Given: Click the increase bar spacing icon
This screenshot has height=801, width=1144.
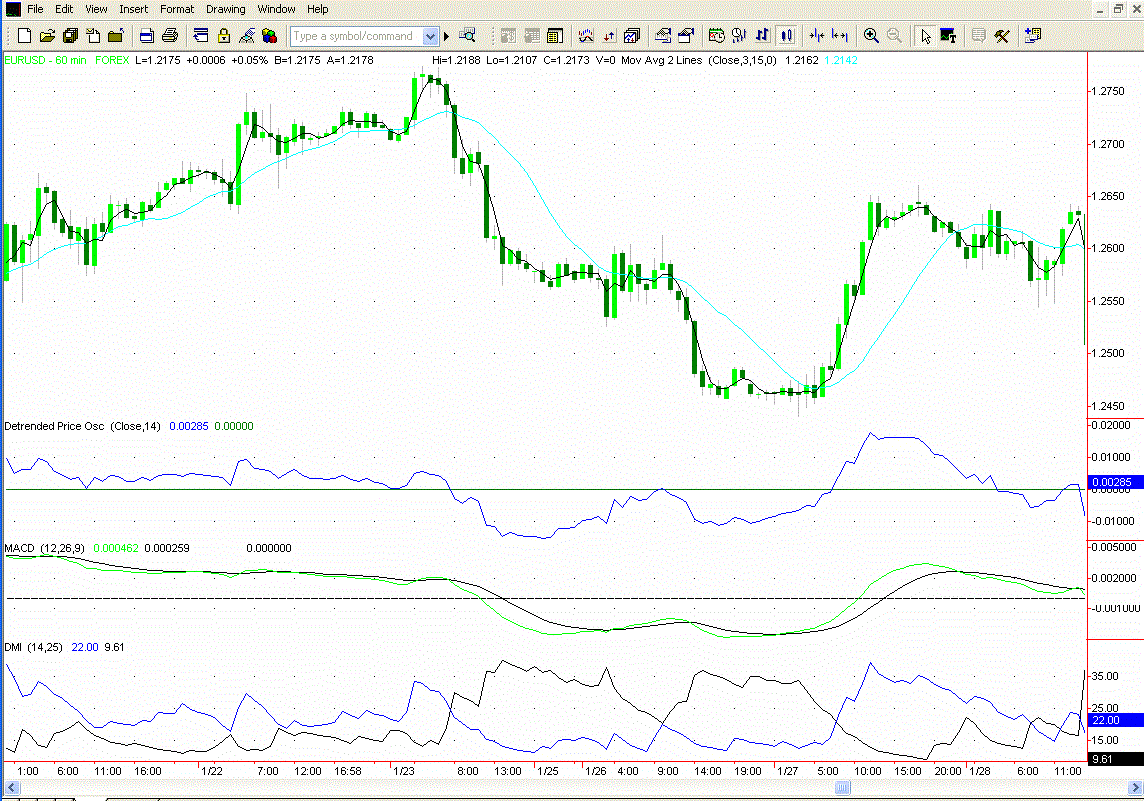Looking at the screenshot, I should 840,35.
